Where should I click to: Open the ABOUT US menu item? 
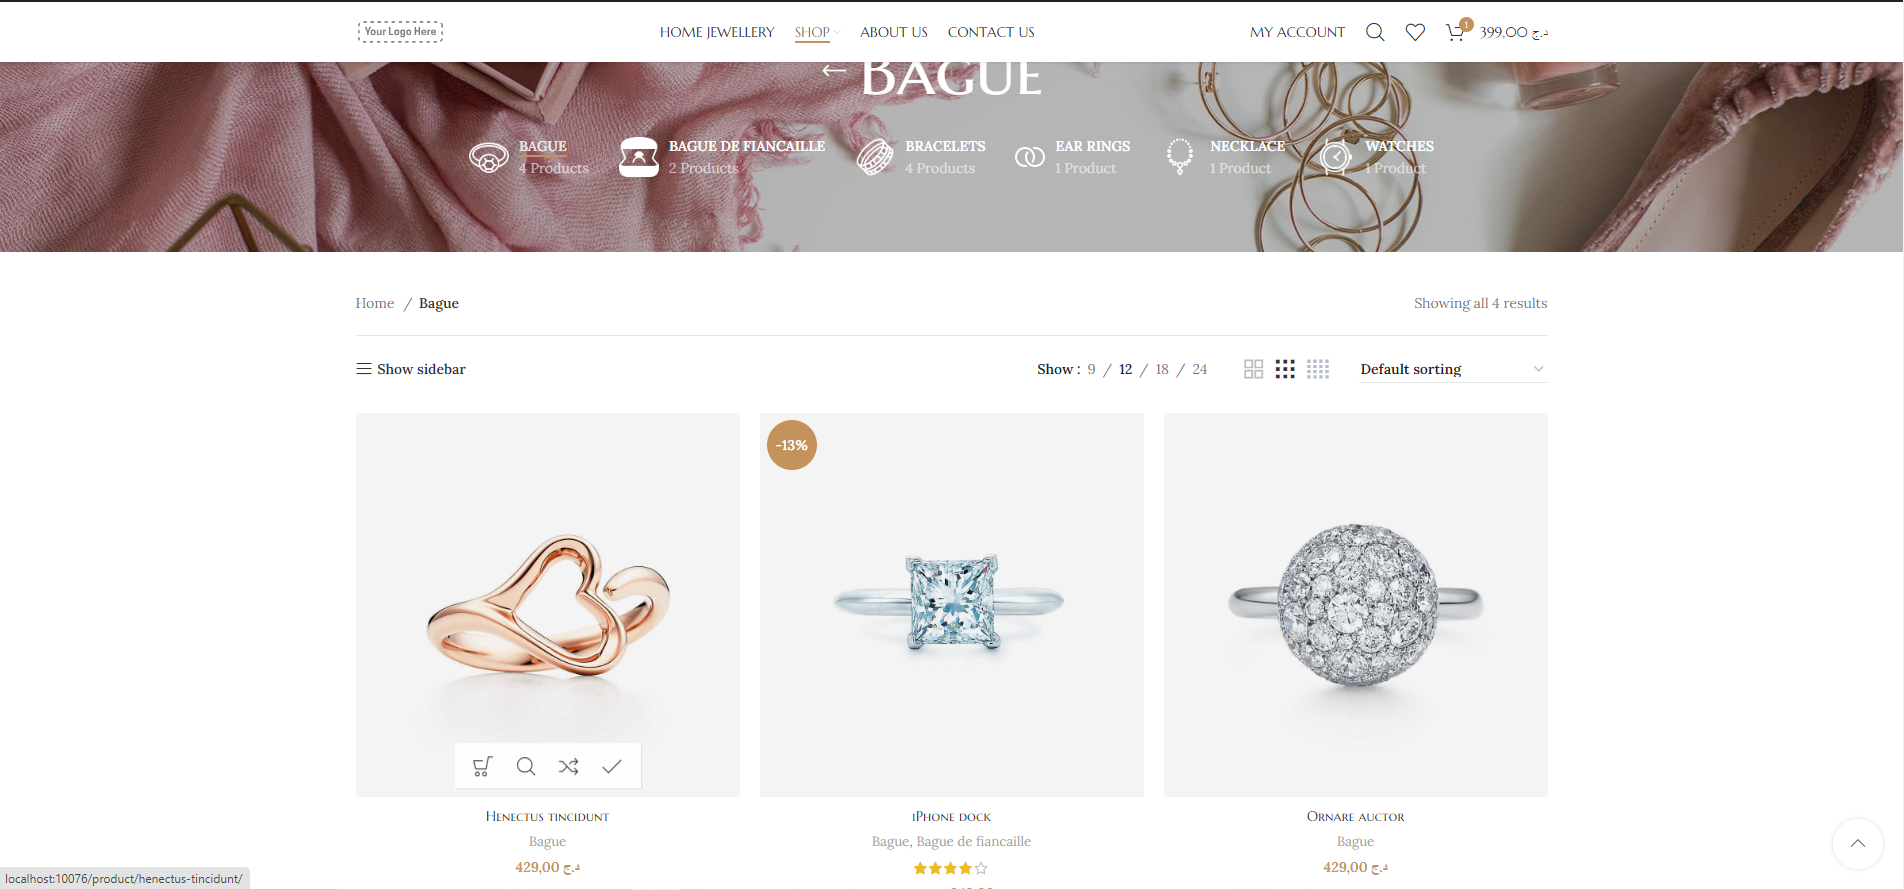point(894,32)
